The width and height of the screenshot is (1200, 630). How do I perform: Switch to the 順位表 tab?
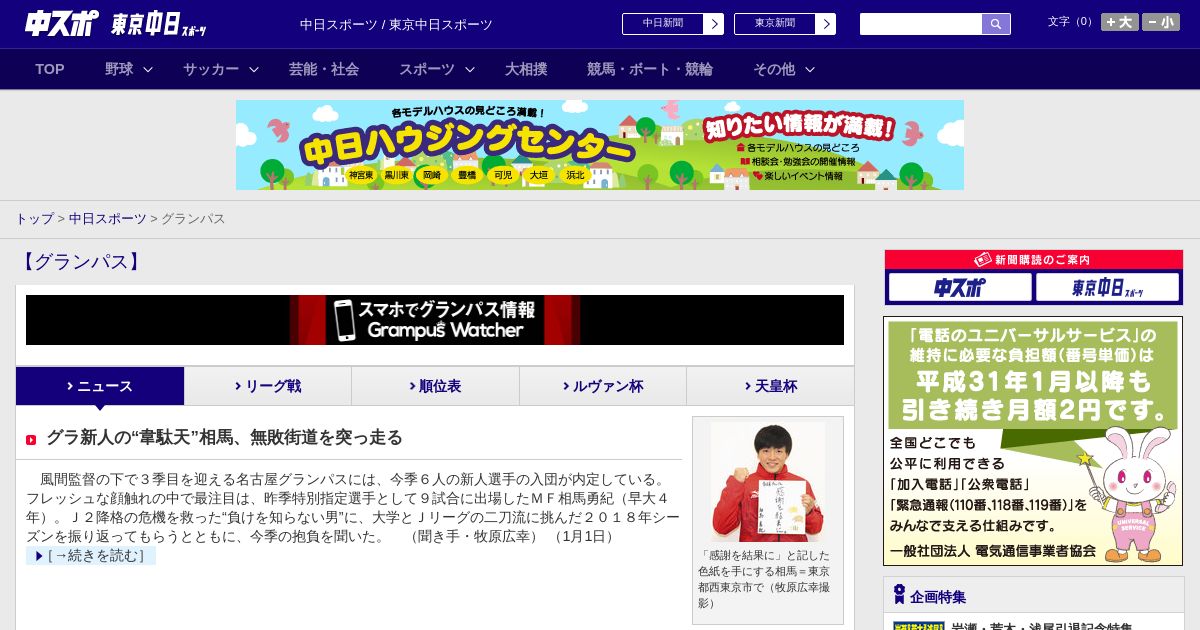[x=435, y=386]
